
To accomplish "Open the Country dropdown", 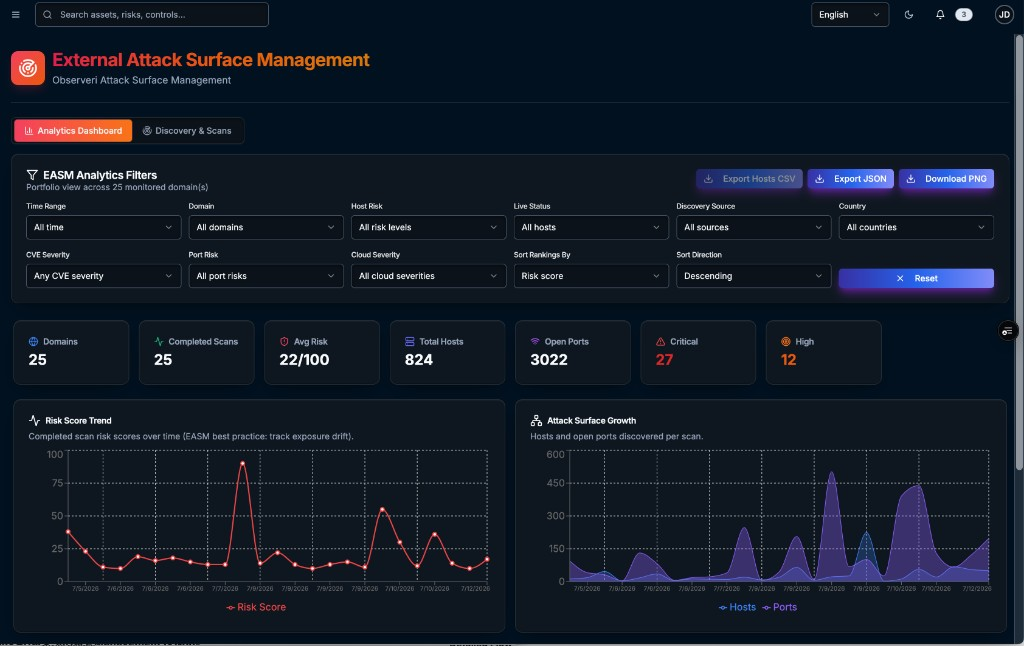I will coord(916,227).
